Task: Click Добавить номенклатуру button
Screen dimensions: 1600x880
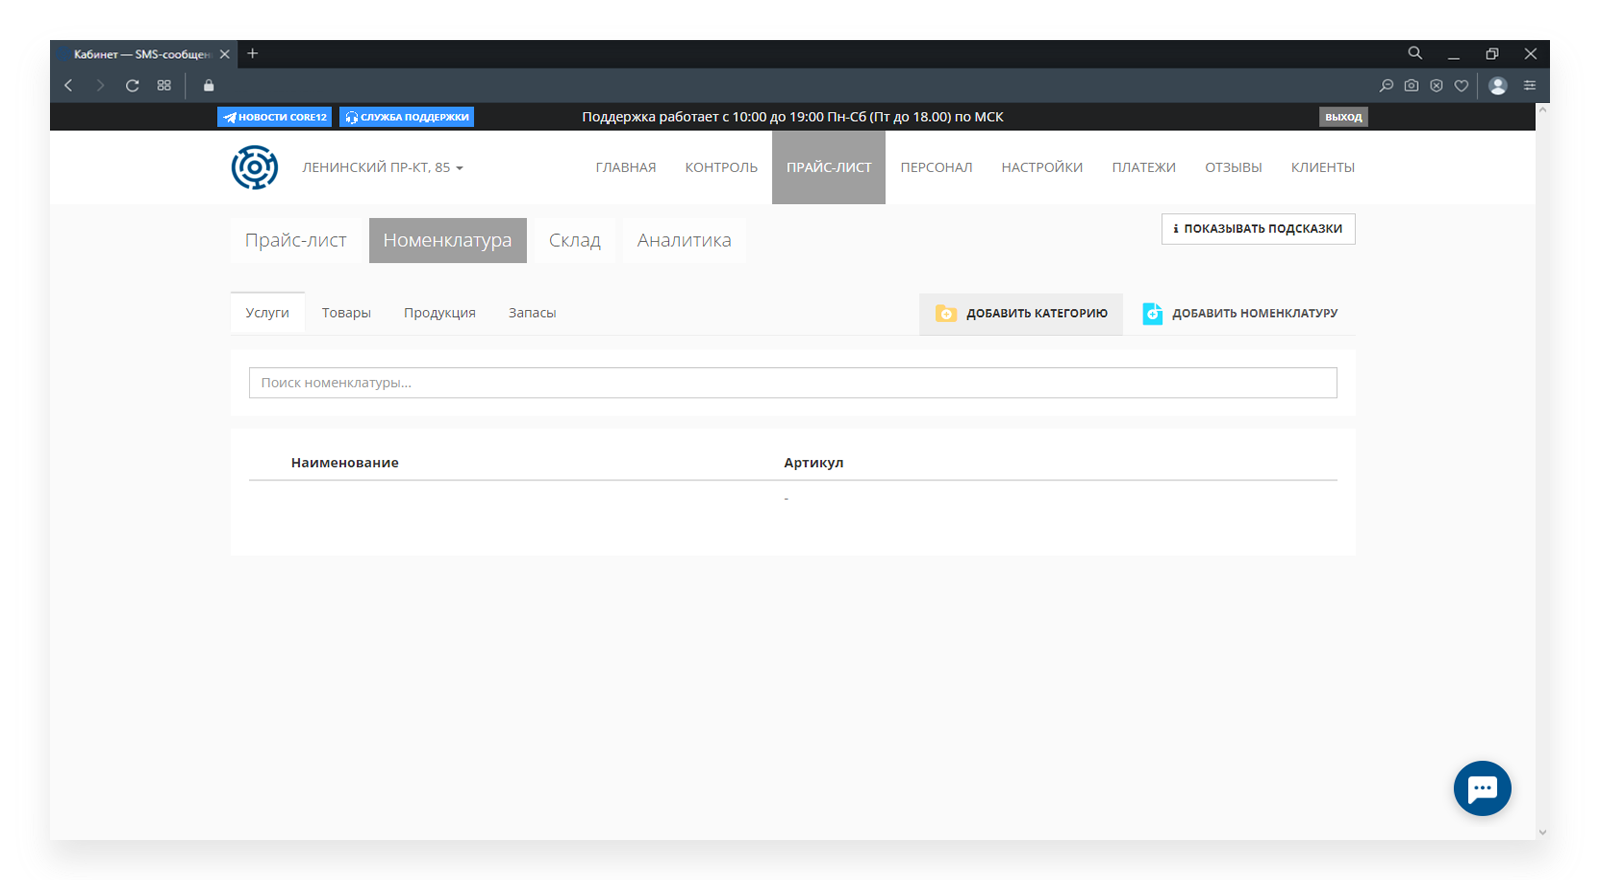Action: [1240, 313]
